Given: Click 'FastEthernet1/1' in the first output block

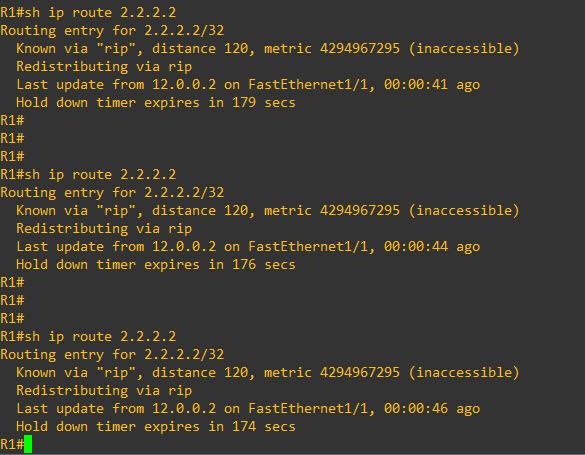Looking at the screenshot, I should (x=308, y=85).
